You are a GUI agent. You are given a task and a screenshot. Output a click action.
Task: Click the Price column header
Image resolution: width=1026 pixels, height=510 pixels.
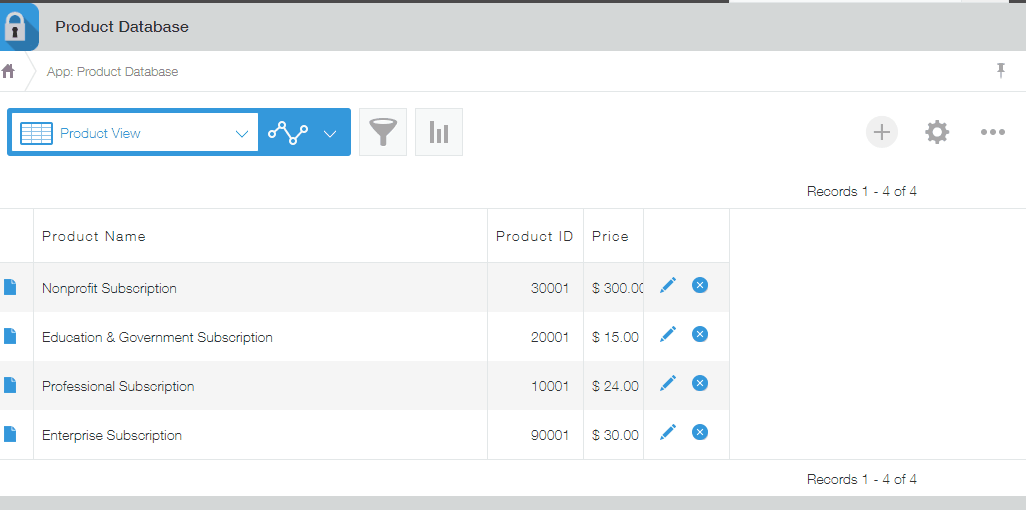point(610,236)
